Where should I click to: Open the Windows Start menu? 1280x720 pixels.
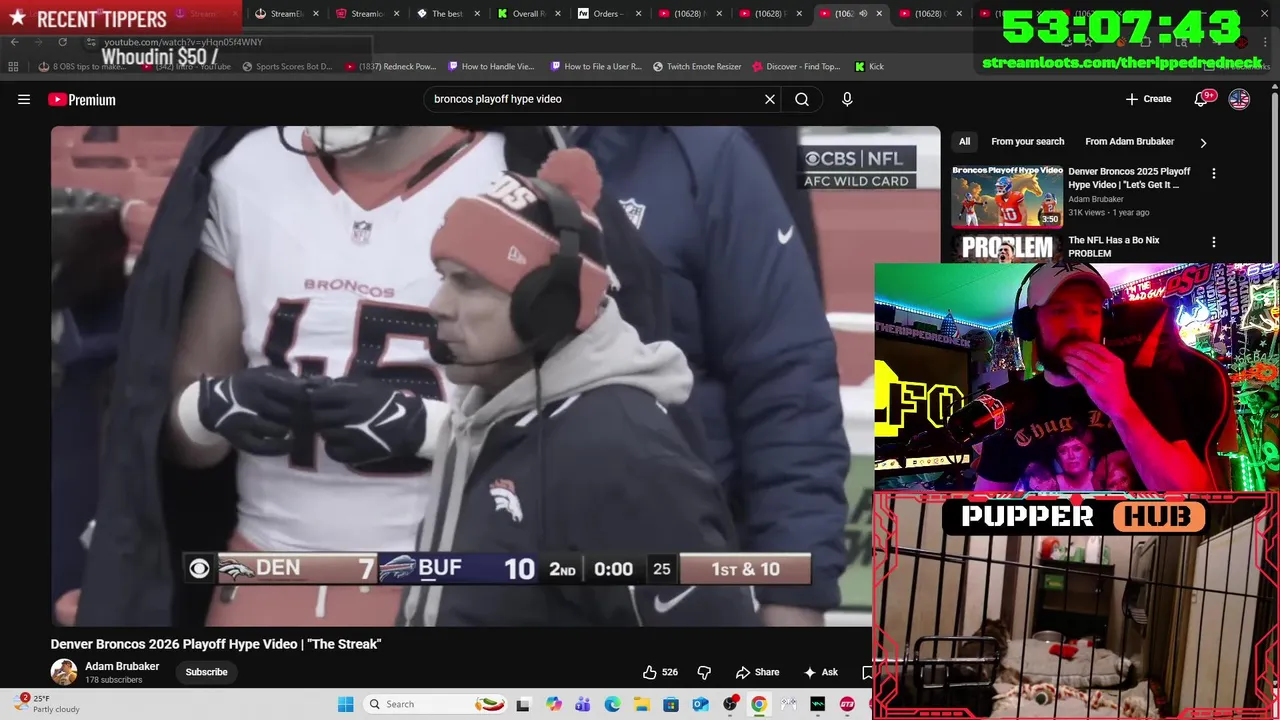345,704
